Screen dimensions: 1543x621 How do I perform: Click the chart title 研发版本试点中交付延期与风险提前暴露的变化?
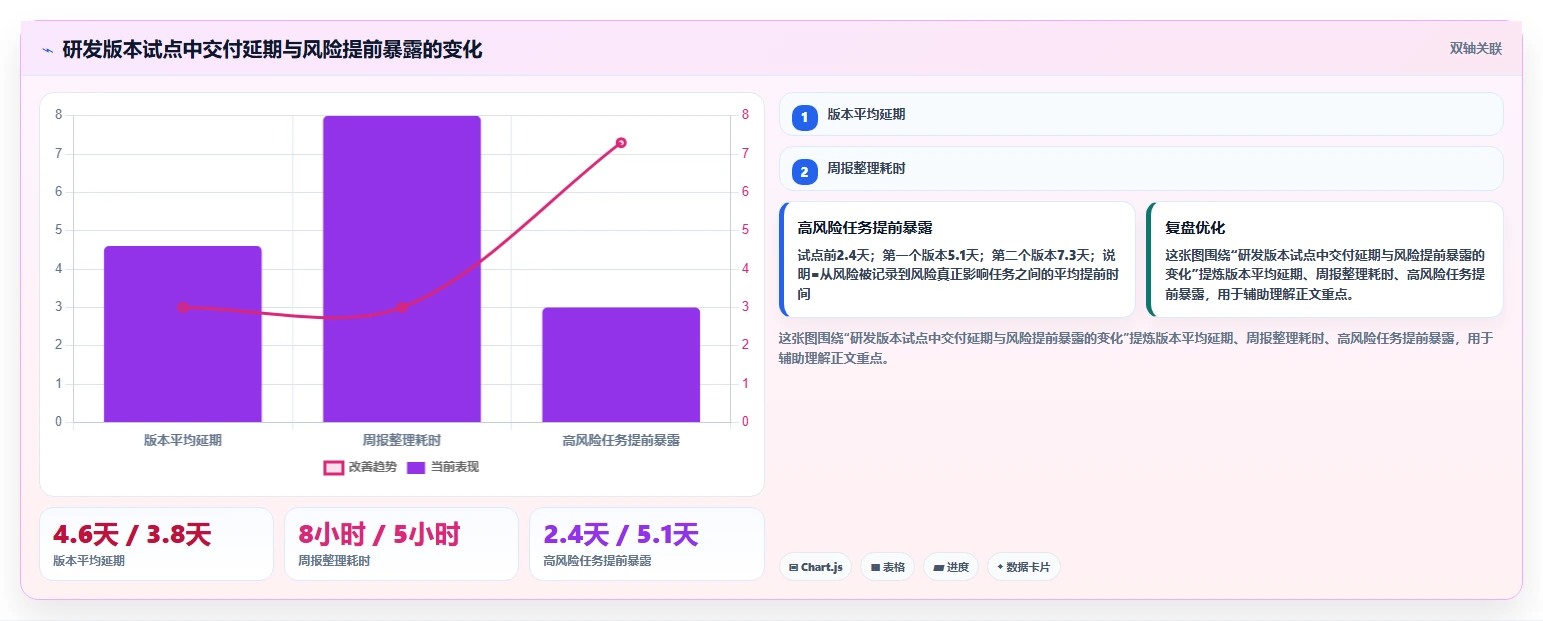[x=272, y=49]
